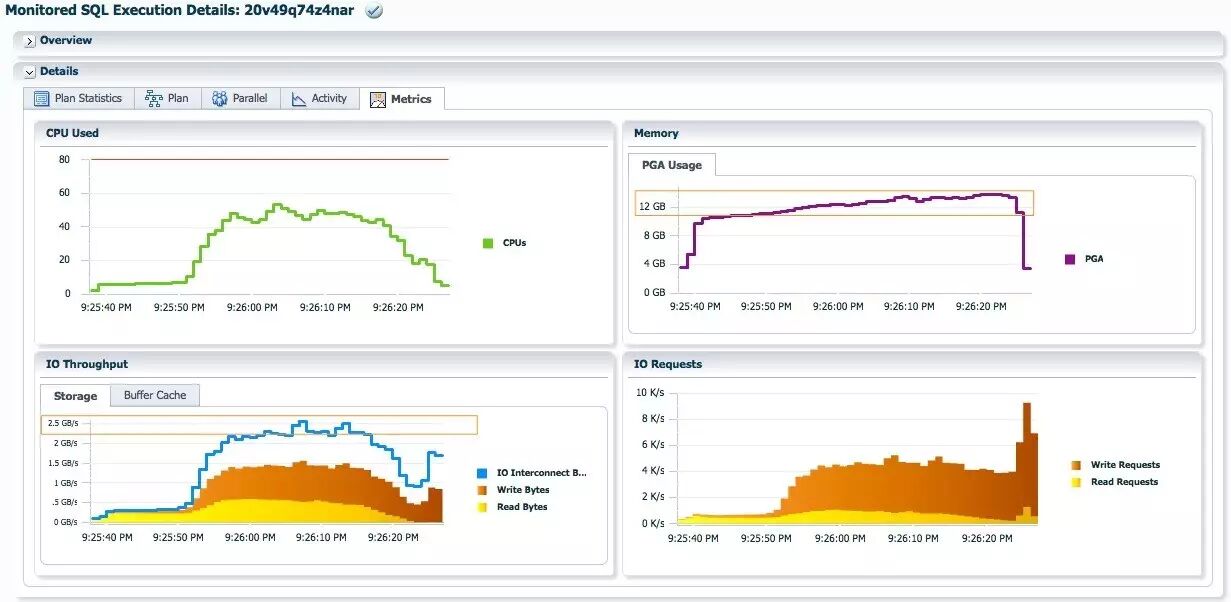Click the checkmark icon beside the SQL ID

[374, 11]
